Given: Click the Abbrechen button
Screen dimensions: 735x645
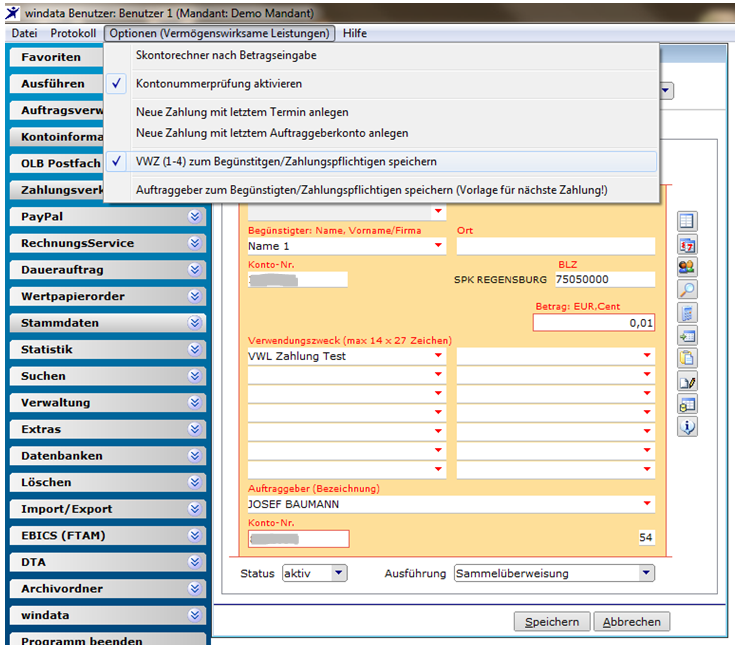Looking at the screenshot, I should [631, 622].
